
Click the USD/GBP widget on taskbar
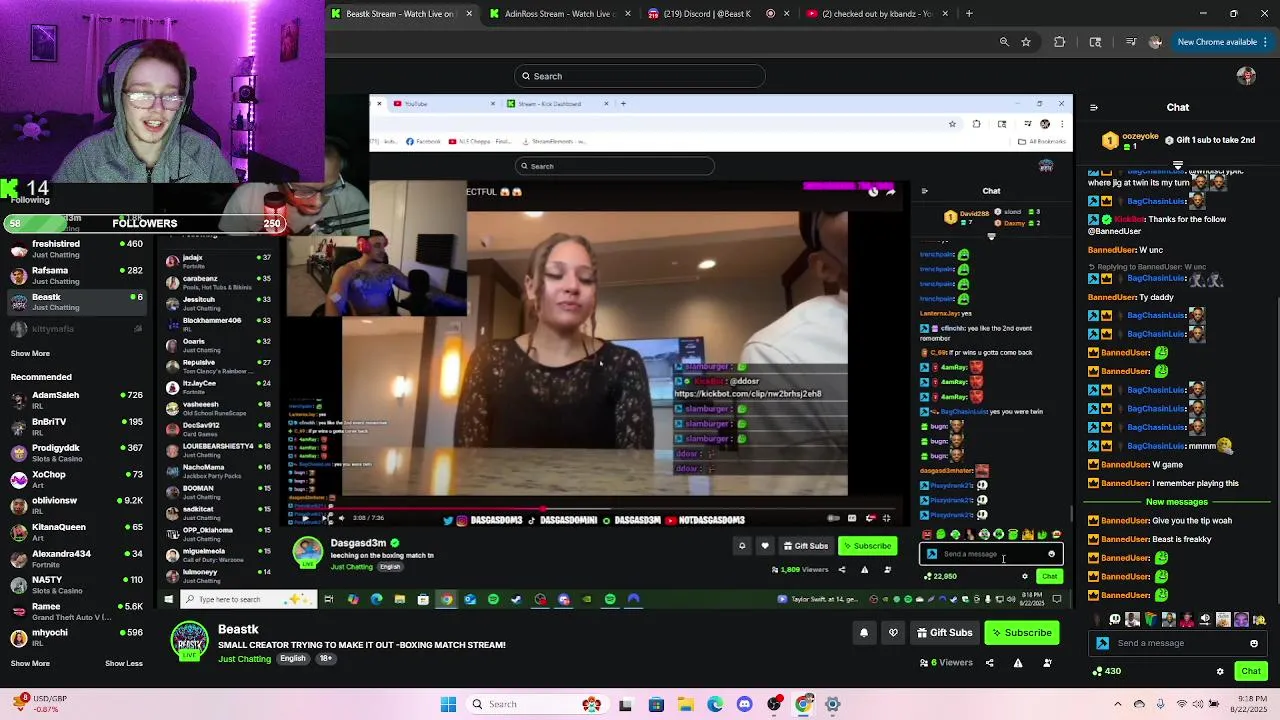coord(42,704)
